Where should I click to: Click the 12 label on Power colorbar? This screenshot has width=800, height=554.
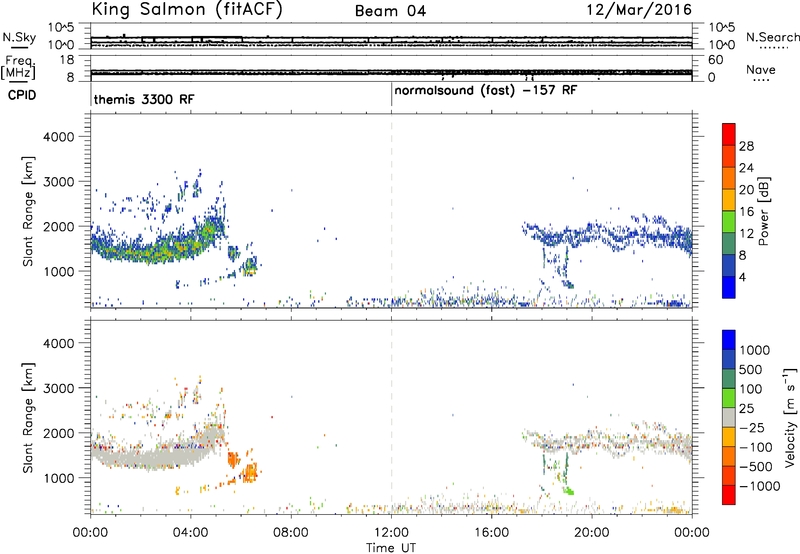[746, 234]
